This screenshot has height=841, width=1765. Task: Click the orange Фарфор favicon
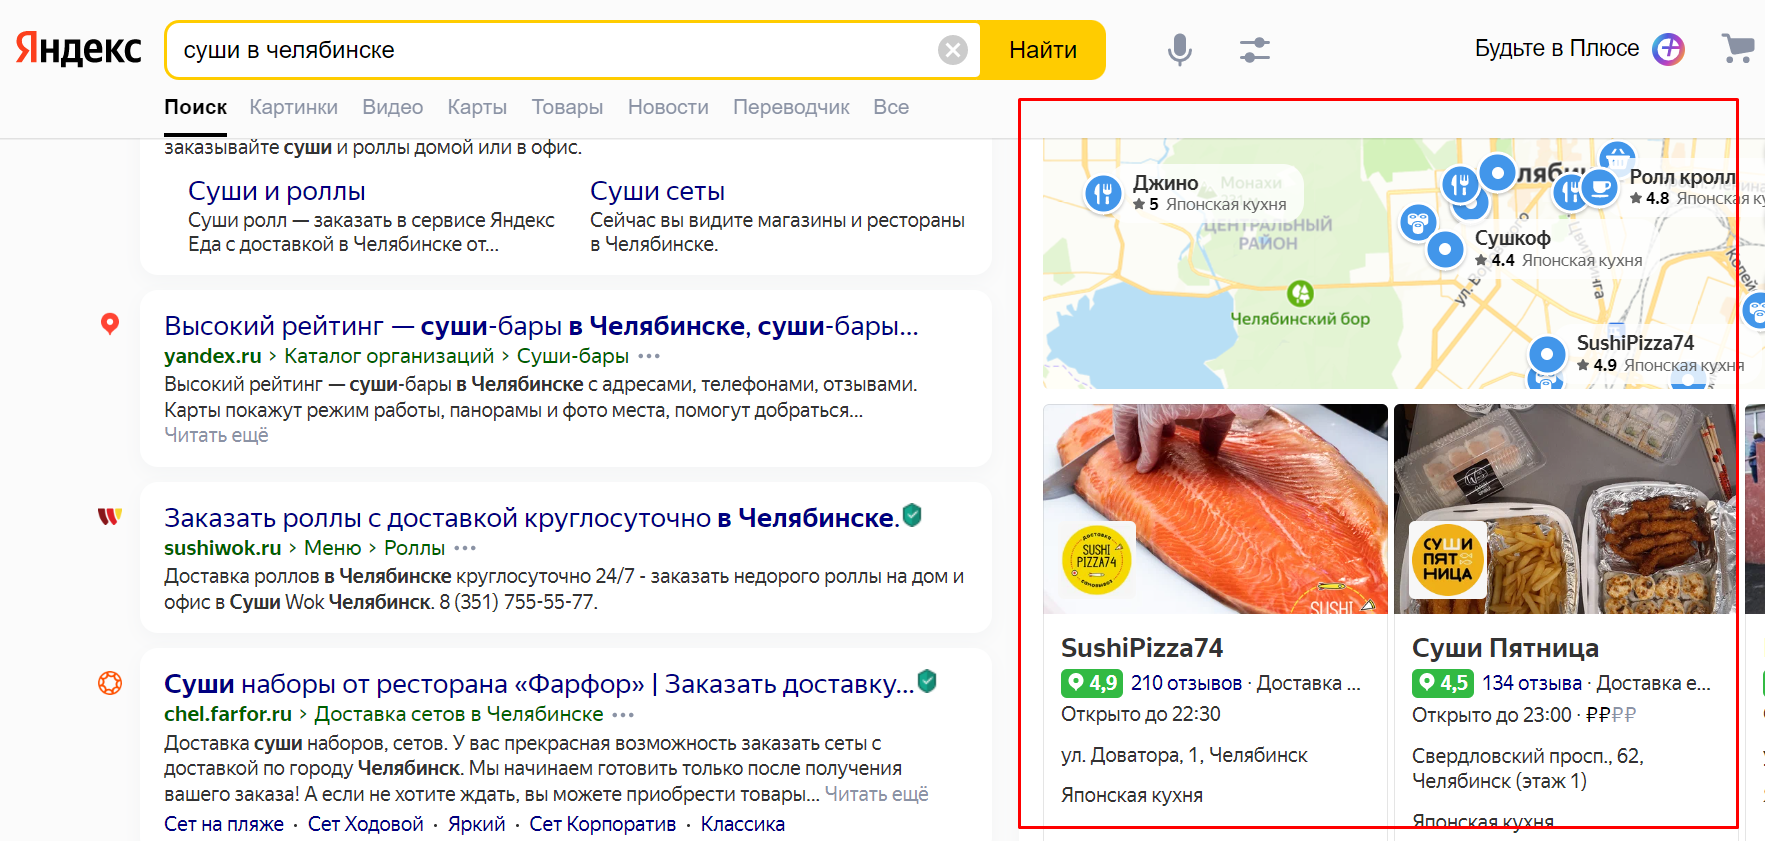(110, 683)
